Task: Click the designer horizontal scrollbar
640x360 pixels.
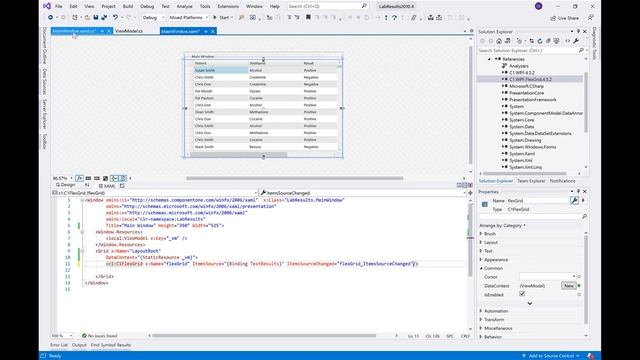Action: click(x=295, y=178)
